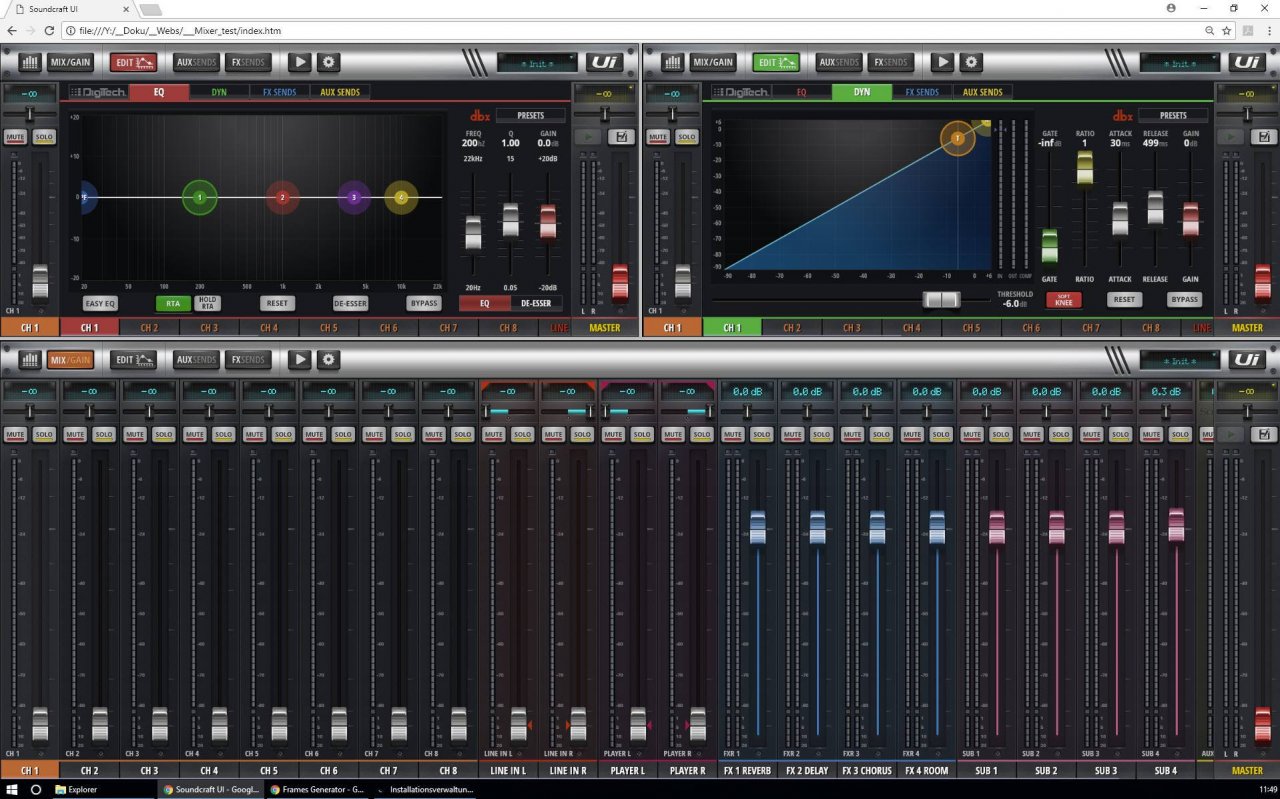Click DE-ESSER button below EQ graph
This screenshot has height=799, width=1280.
350,303
